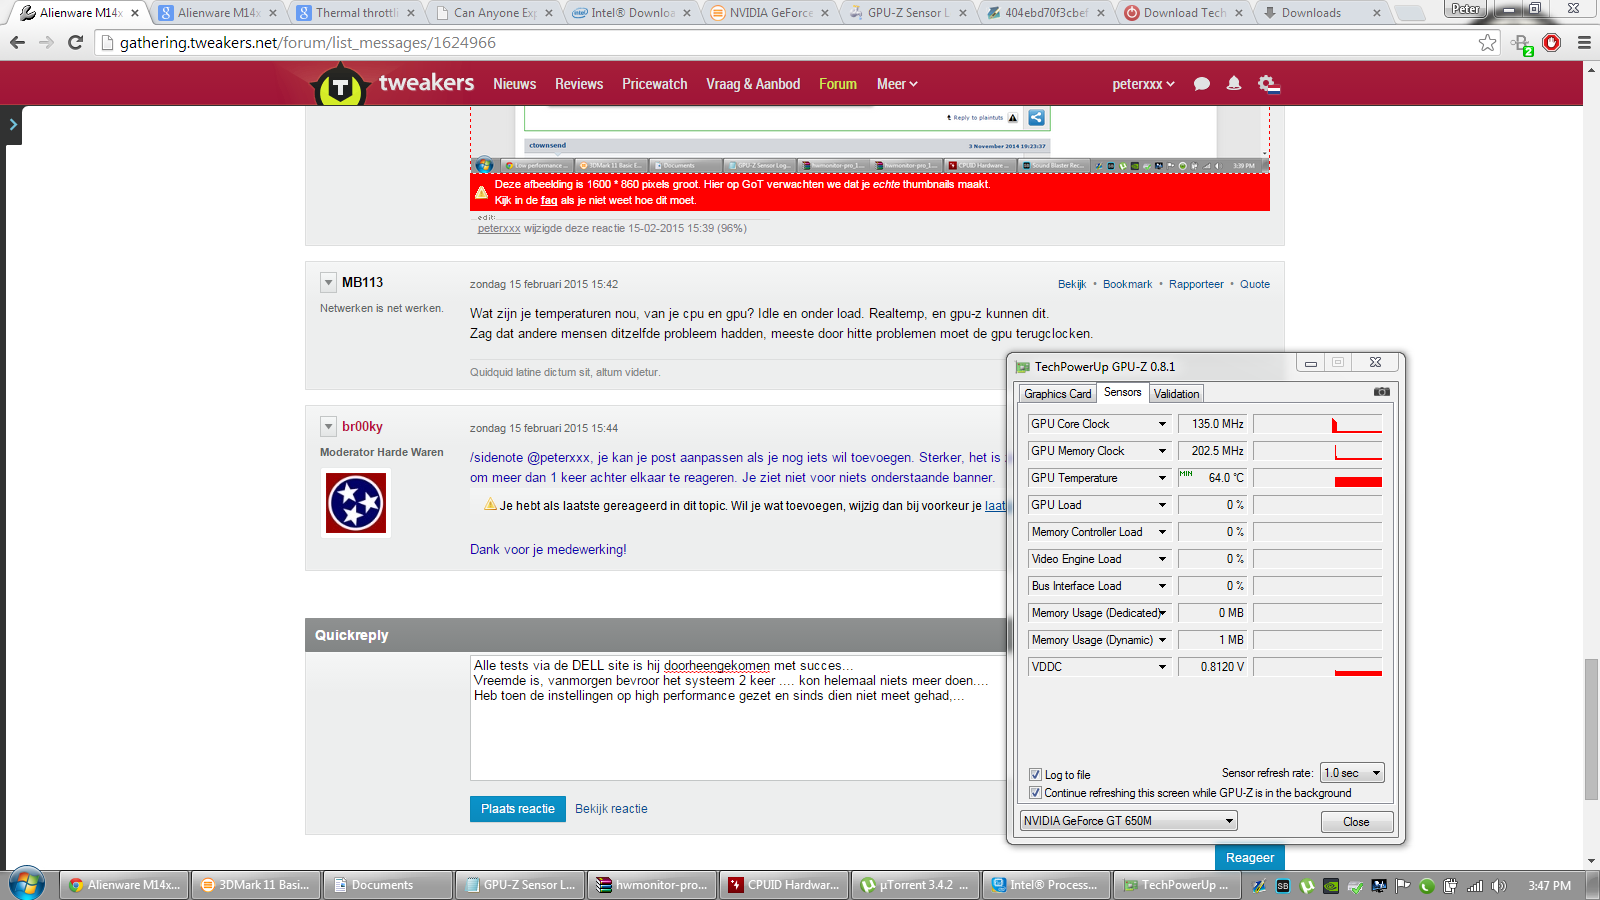
Task: Open the Memory Controller Load dropdown
Action: [1162, 532]
